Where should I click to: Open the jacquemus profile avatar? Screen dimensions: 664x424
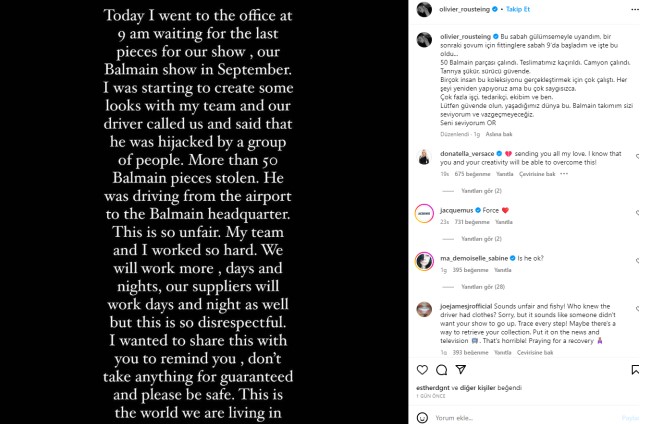(423, 213)
